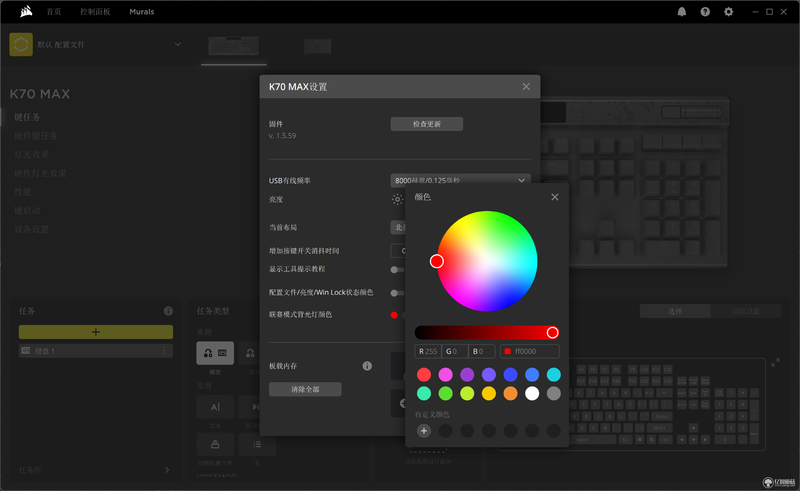Image resolution: width=800 pixels, height=491 pixels.
Task: Switch to the 选择 tab
Action: coord(675,311)
